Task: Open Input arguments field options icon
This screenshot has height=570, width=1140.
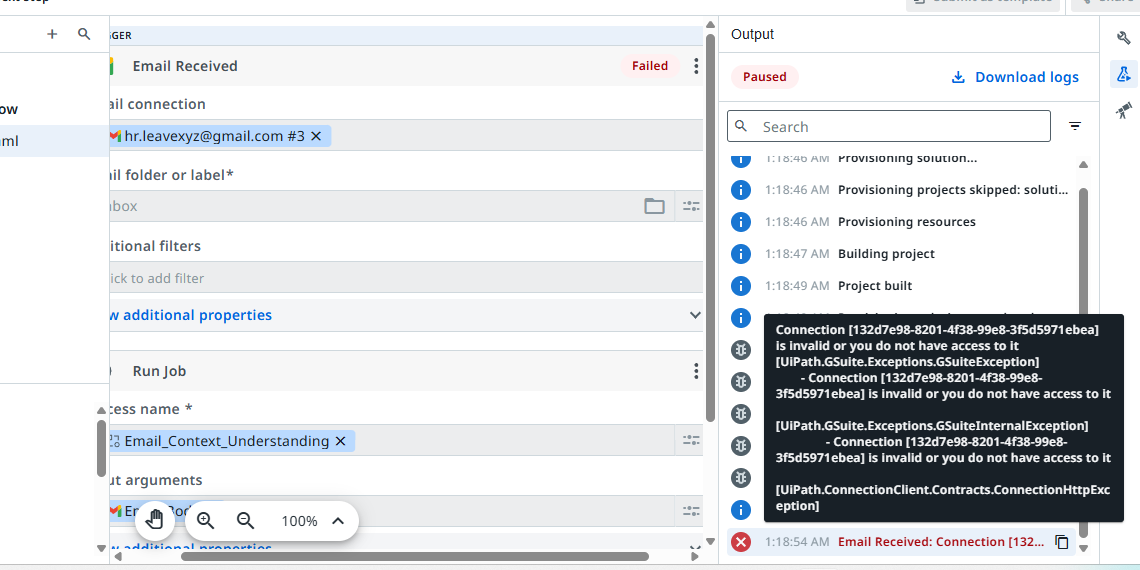Action: (691, 511)
